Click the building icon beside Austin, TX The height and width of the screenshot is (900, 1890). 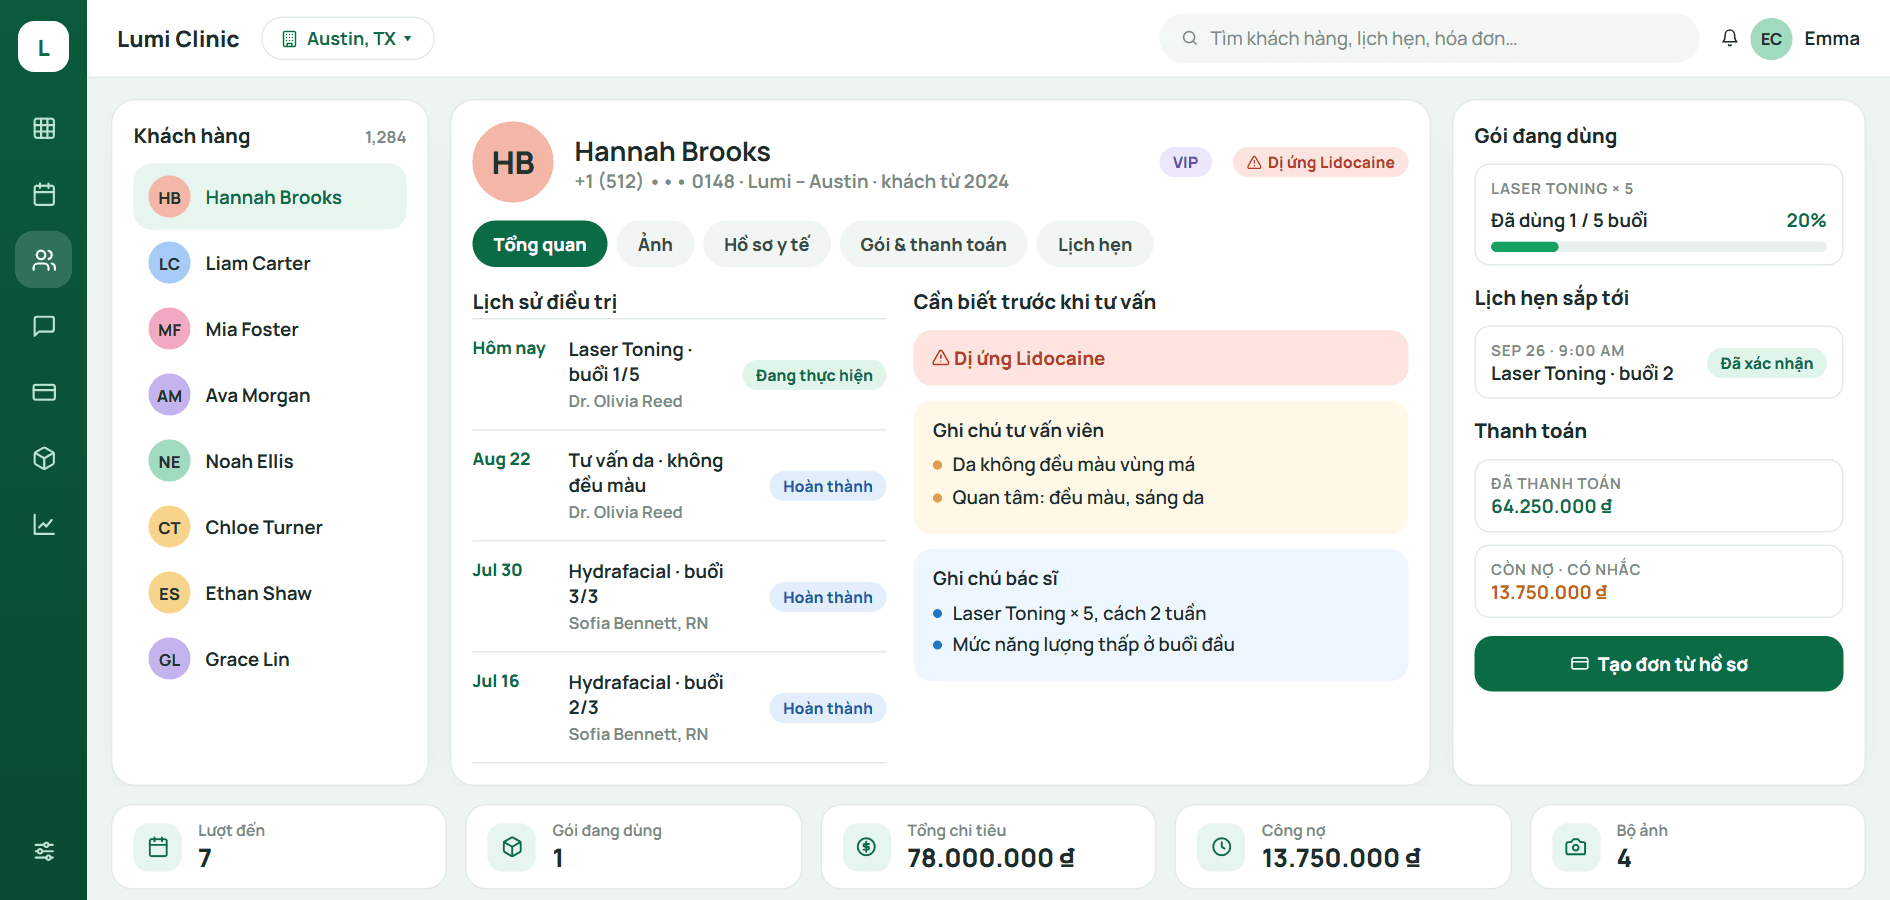point(289,39)
